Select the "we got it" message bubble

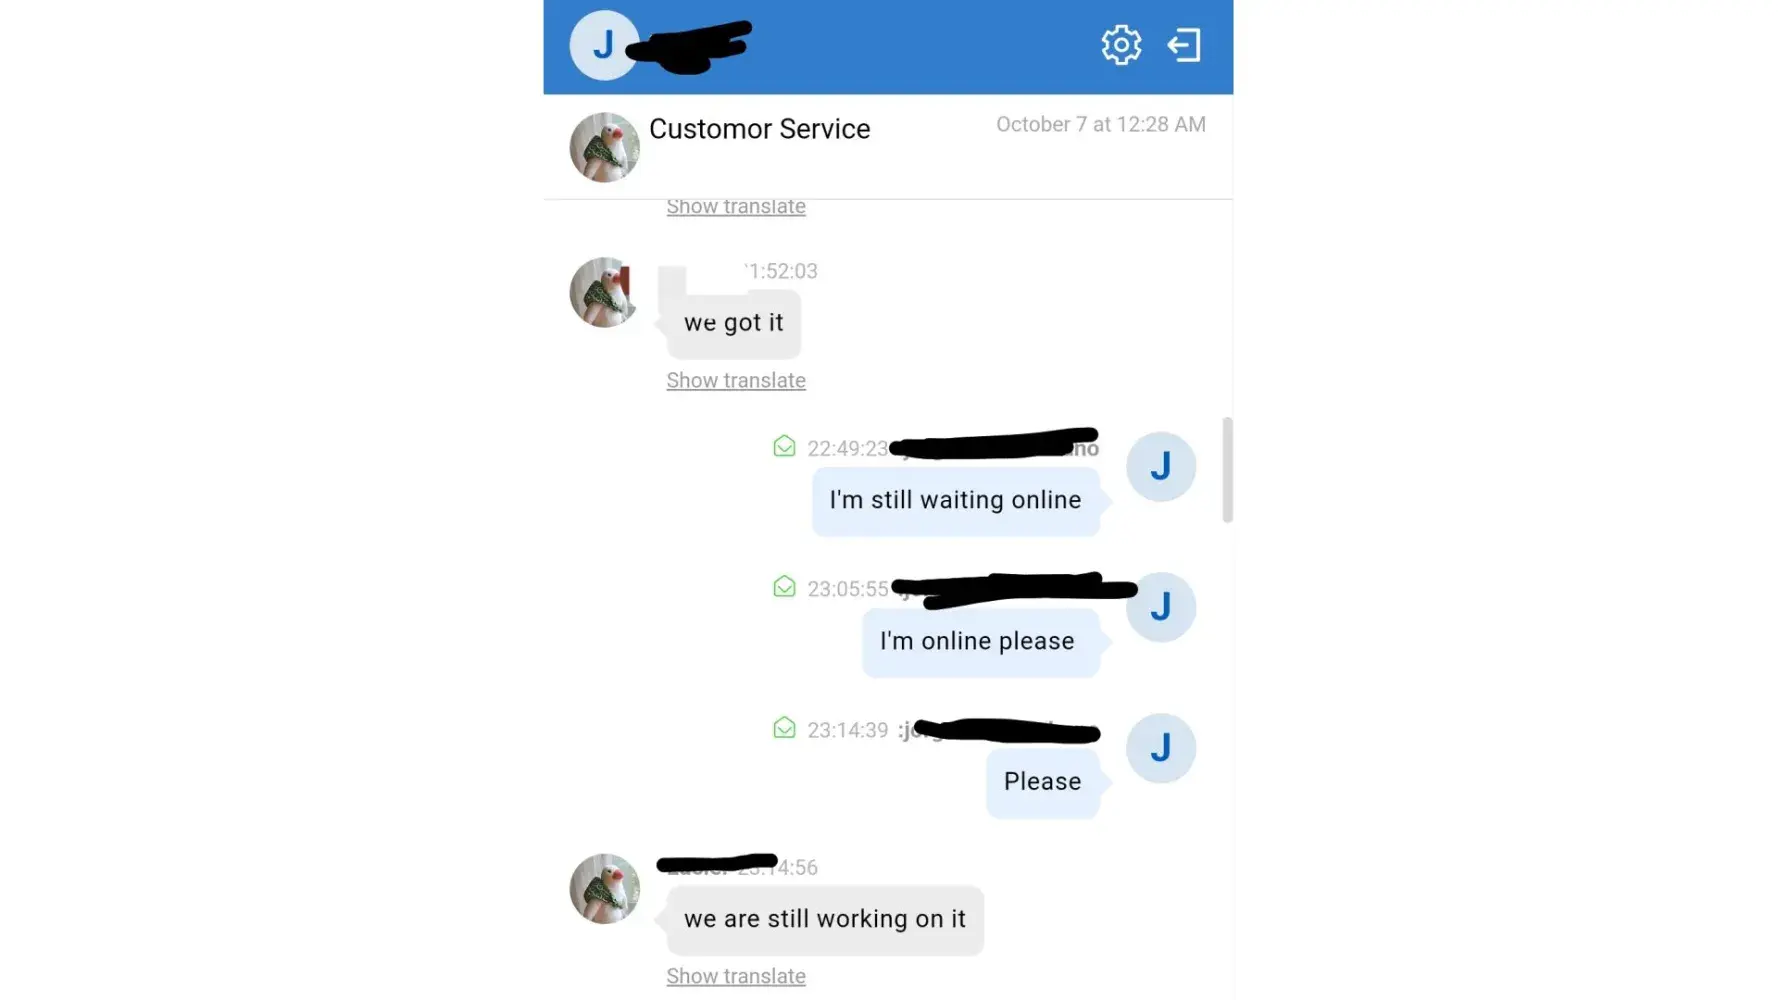click(x=734, y=323)
